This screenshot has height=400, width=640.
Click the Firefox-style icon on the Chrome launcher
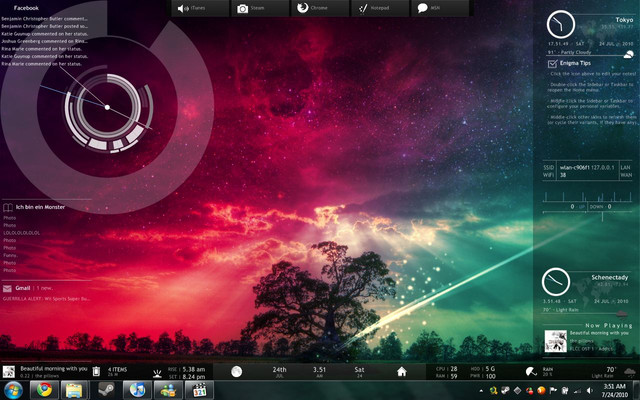click(x=302, y=8)
